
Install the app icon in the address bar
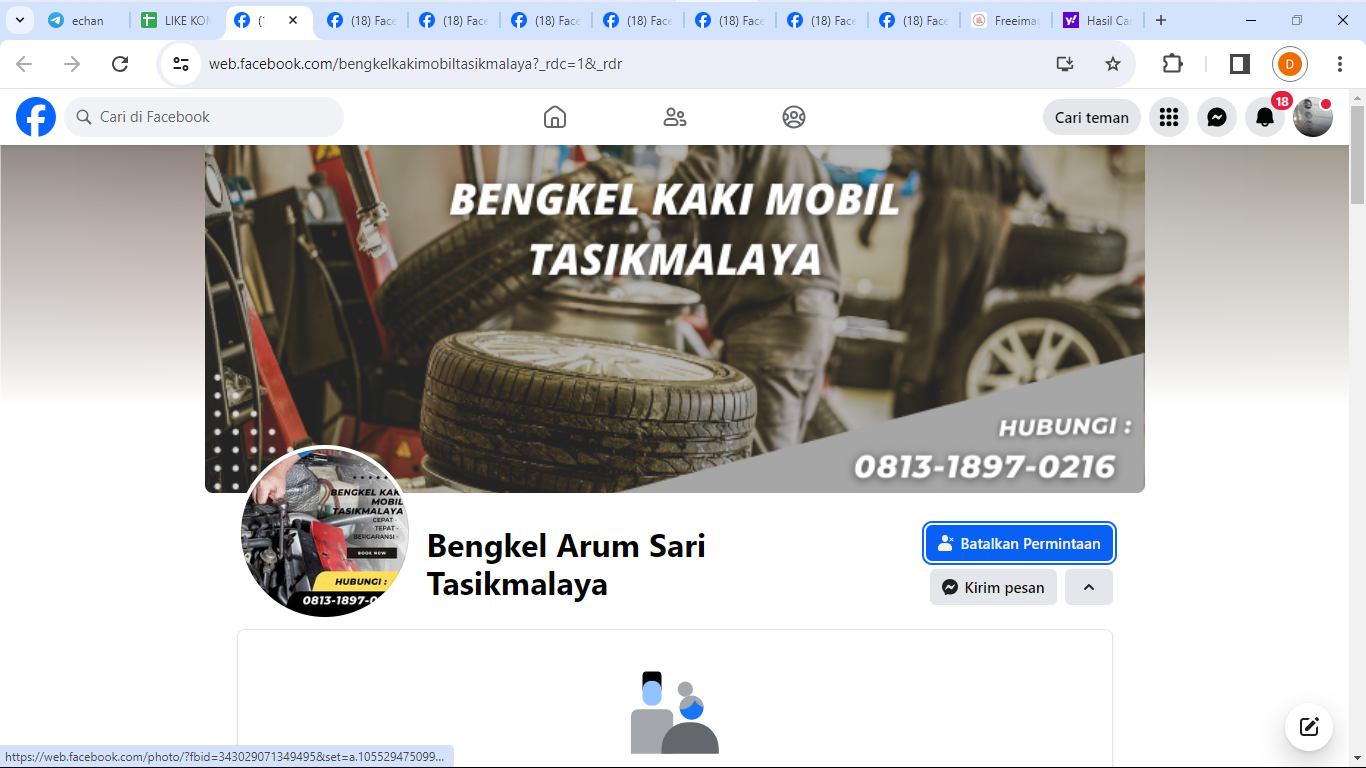coord(1065,64)
